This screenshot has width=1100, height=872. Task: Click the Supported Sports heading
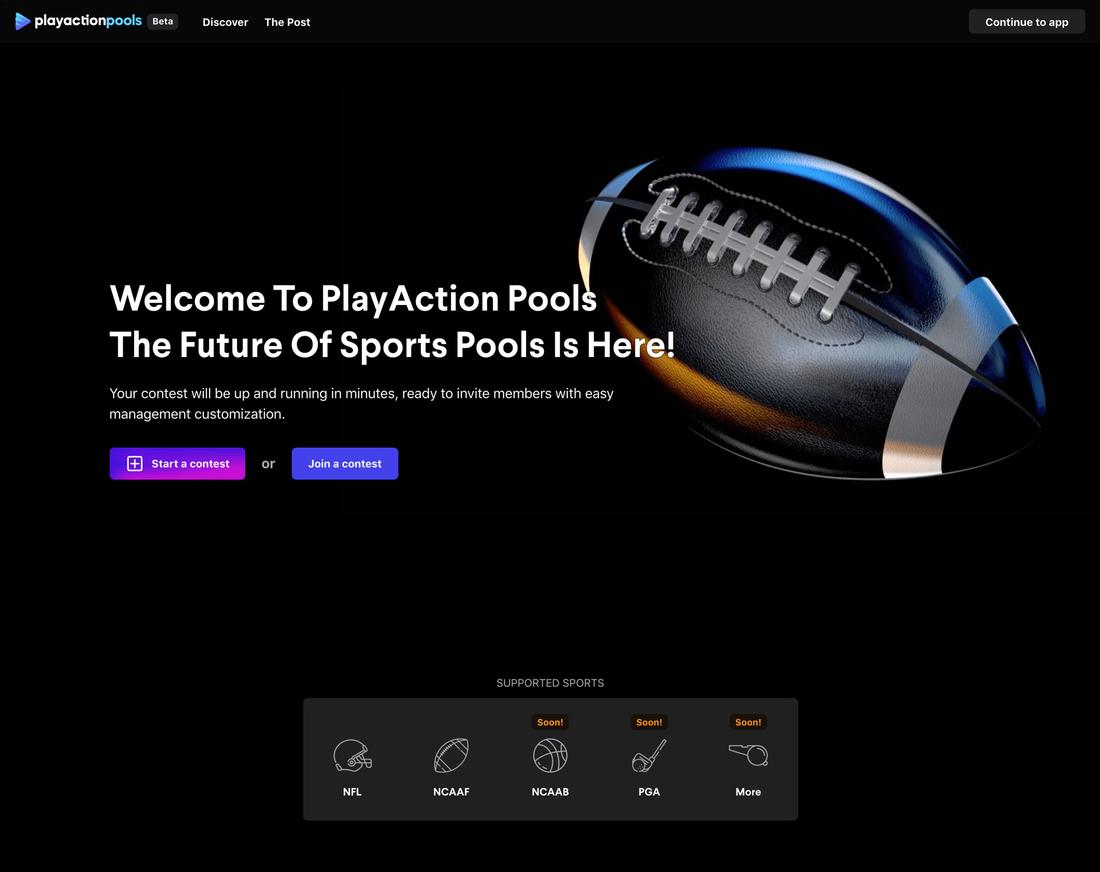[550, 683]
